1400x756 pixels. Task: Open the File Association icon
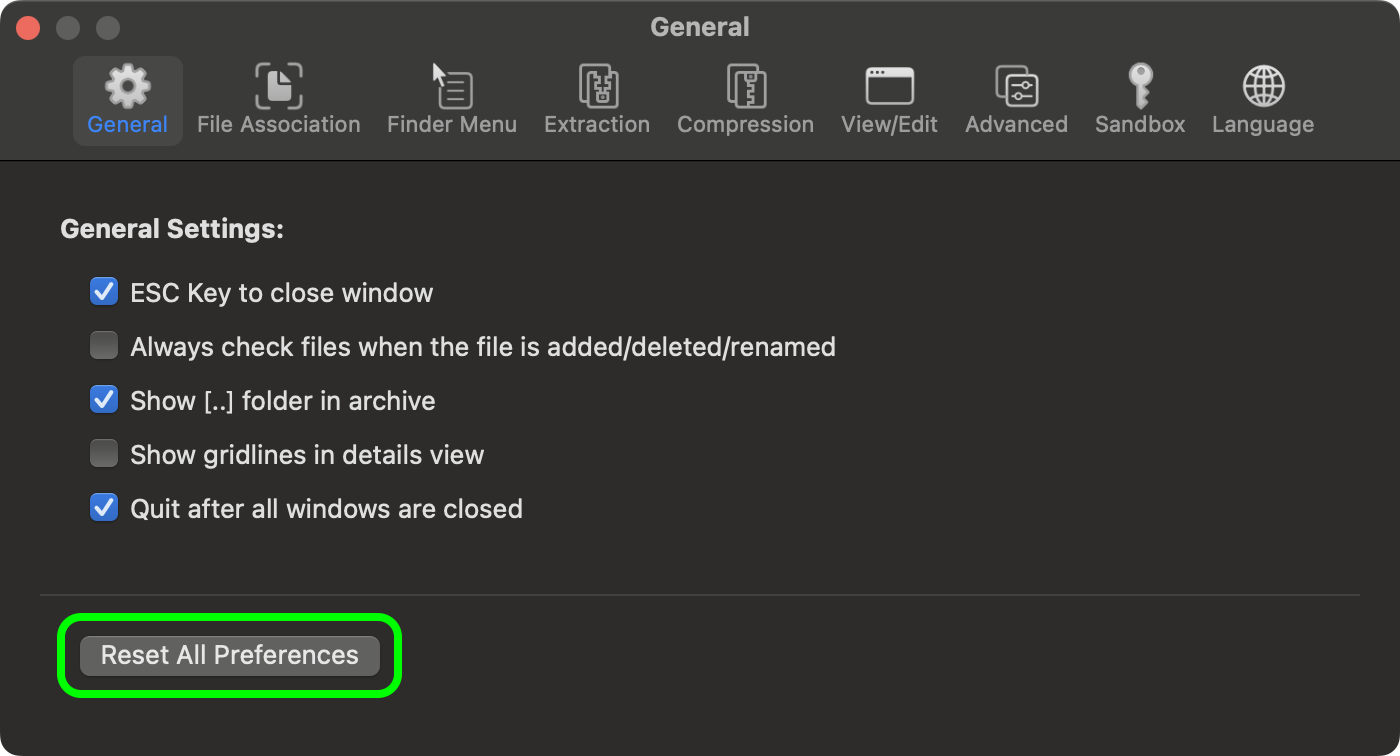pyautogui.click(x=278, y=87)
